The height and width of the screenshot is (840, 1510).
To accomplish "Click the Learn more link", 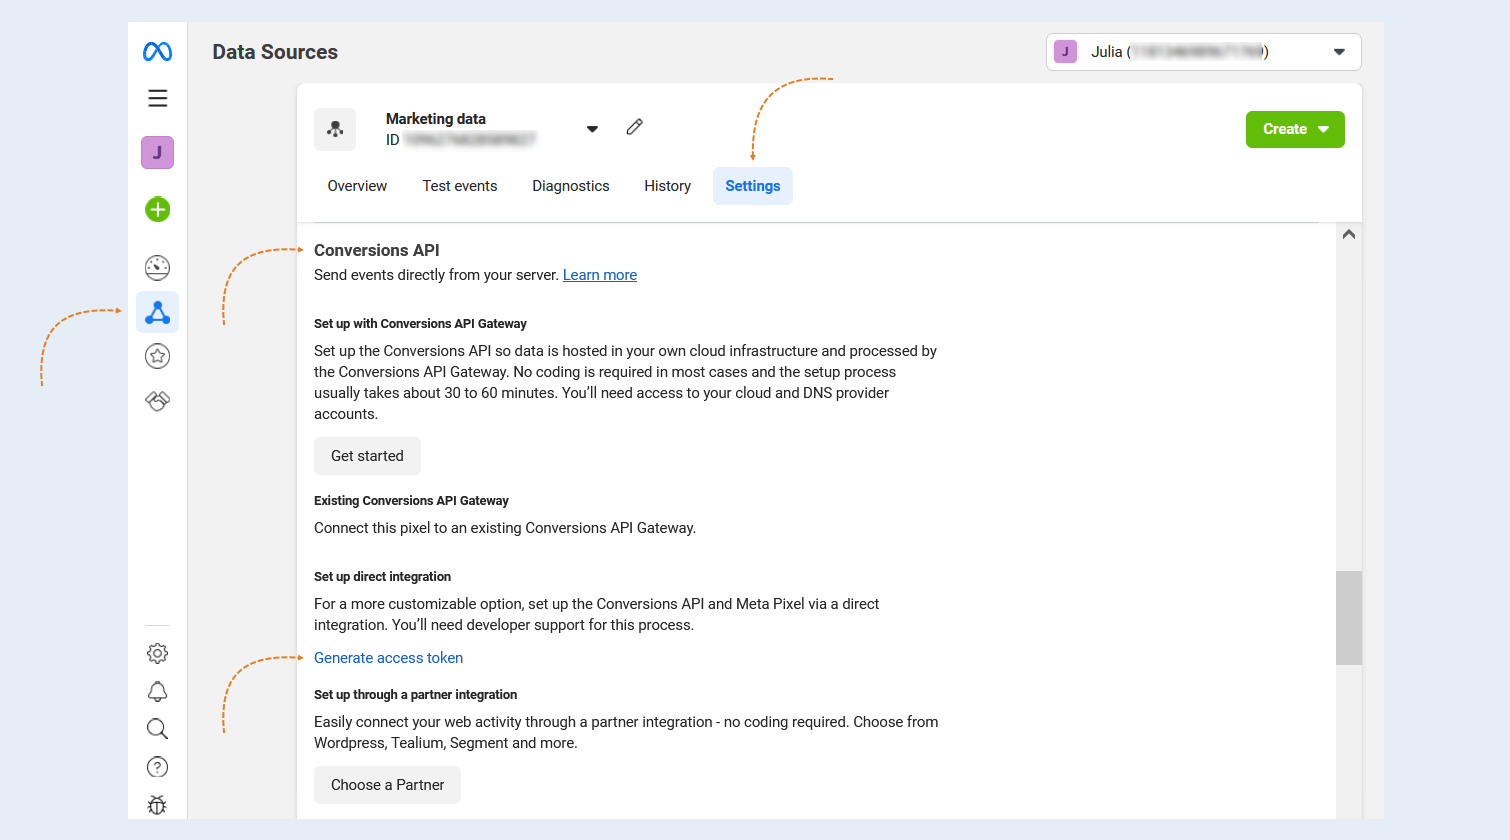I will (x=600, y=275).
